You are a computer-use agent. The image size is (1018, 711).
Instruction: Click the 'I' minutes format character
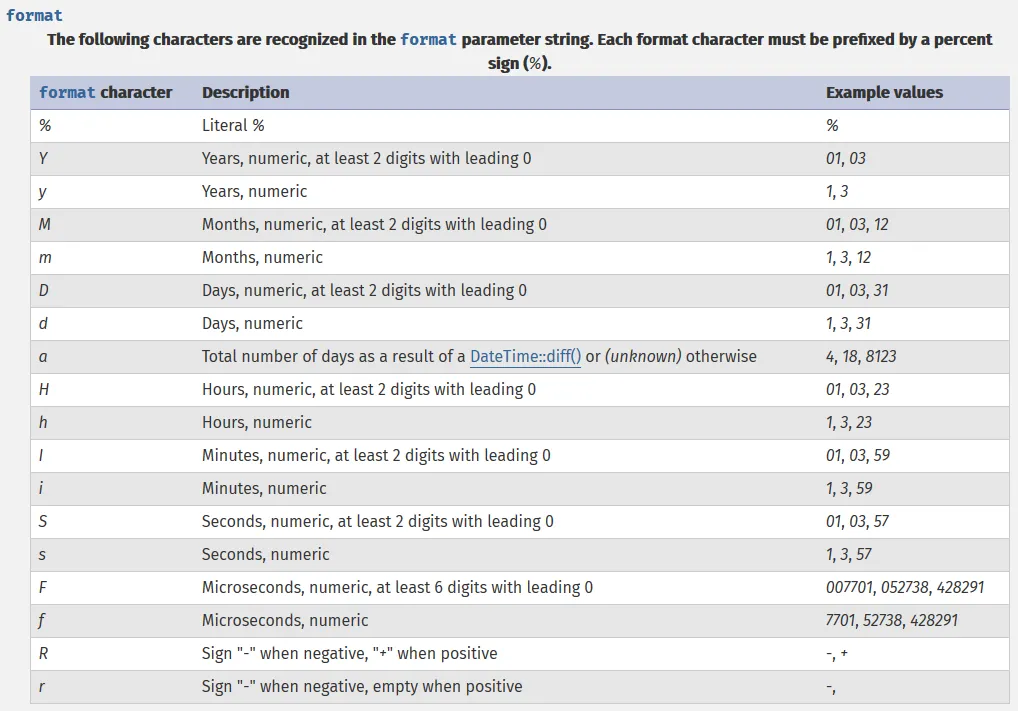(x=41, y=455)
